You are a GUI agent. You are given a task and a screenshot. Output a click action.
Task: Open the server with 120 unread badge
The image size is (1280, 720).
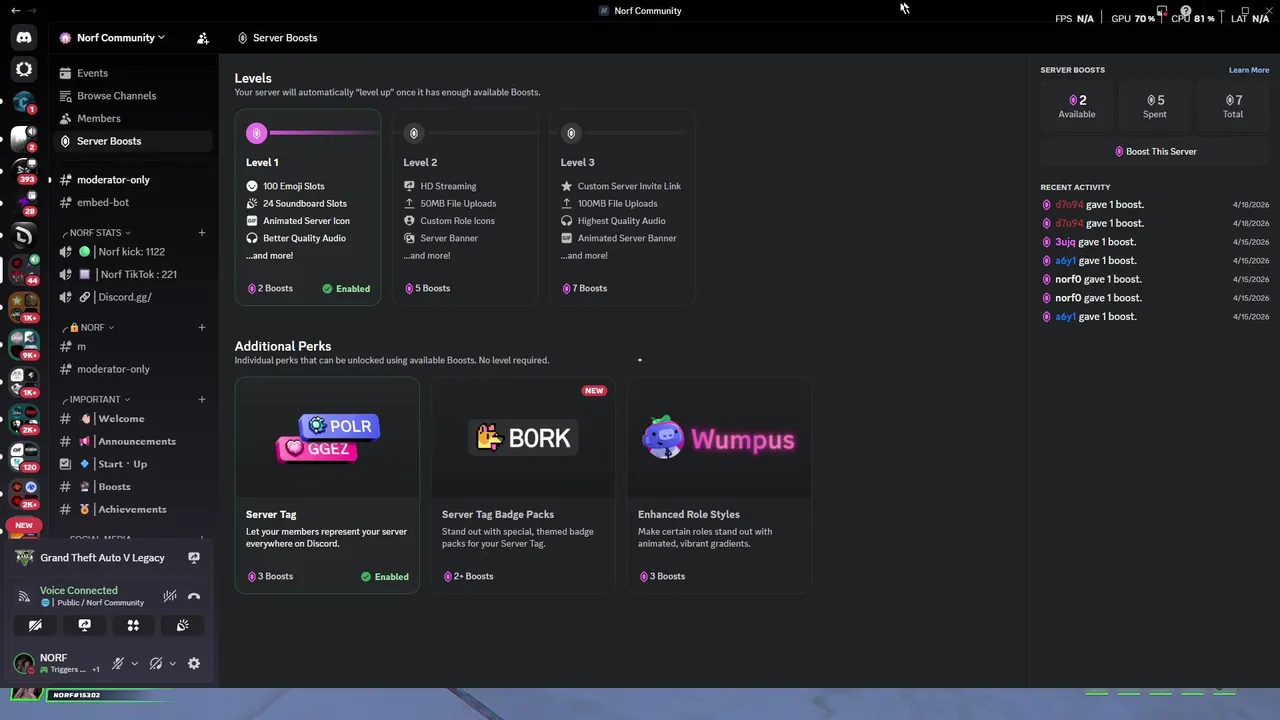click(x=24, y=457)
